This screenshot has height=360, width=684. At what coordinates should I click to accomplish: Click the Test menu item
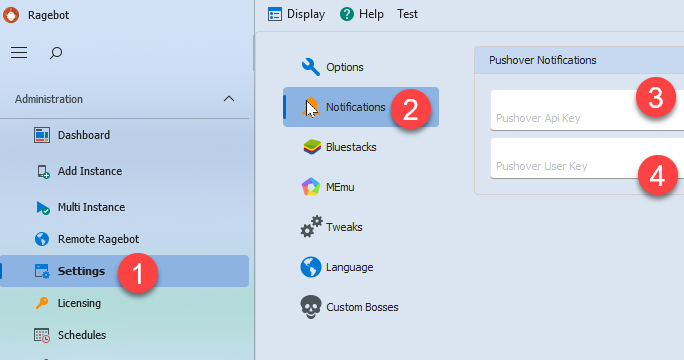407,14
